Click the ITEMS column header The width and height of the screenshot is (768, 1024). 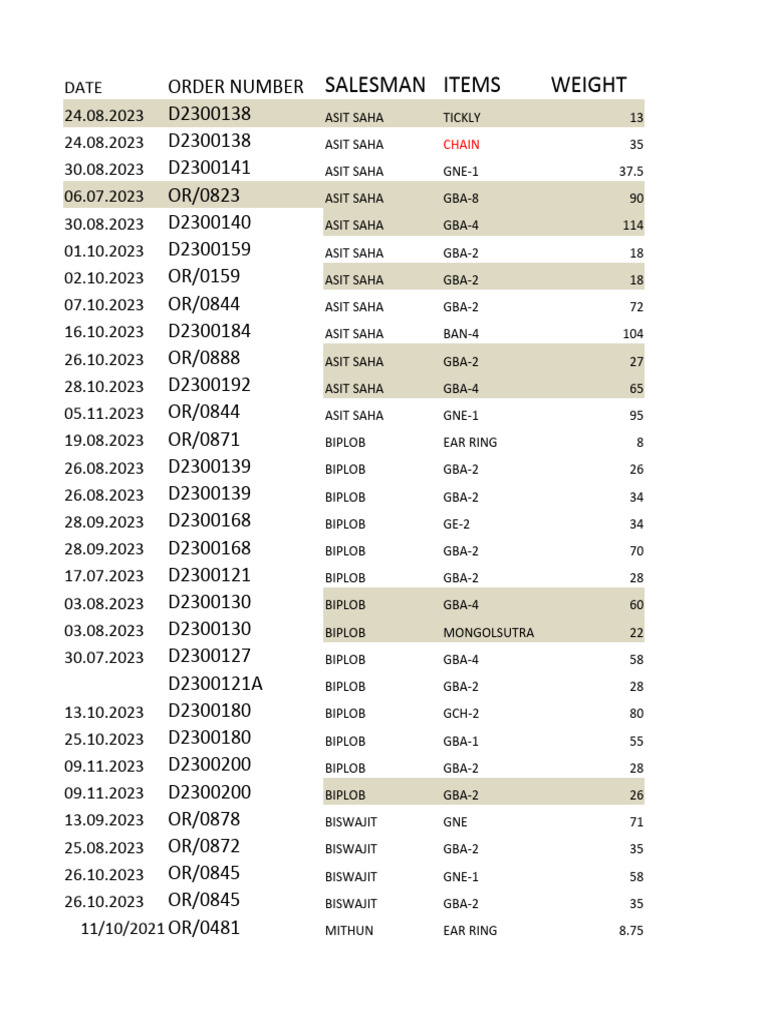[x=472, y=85]
